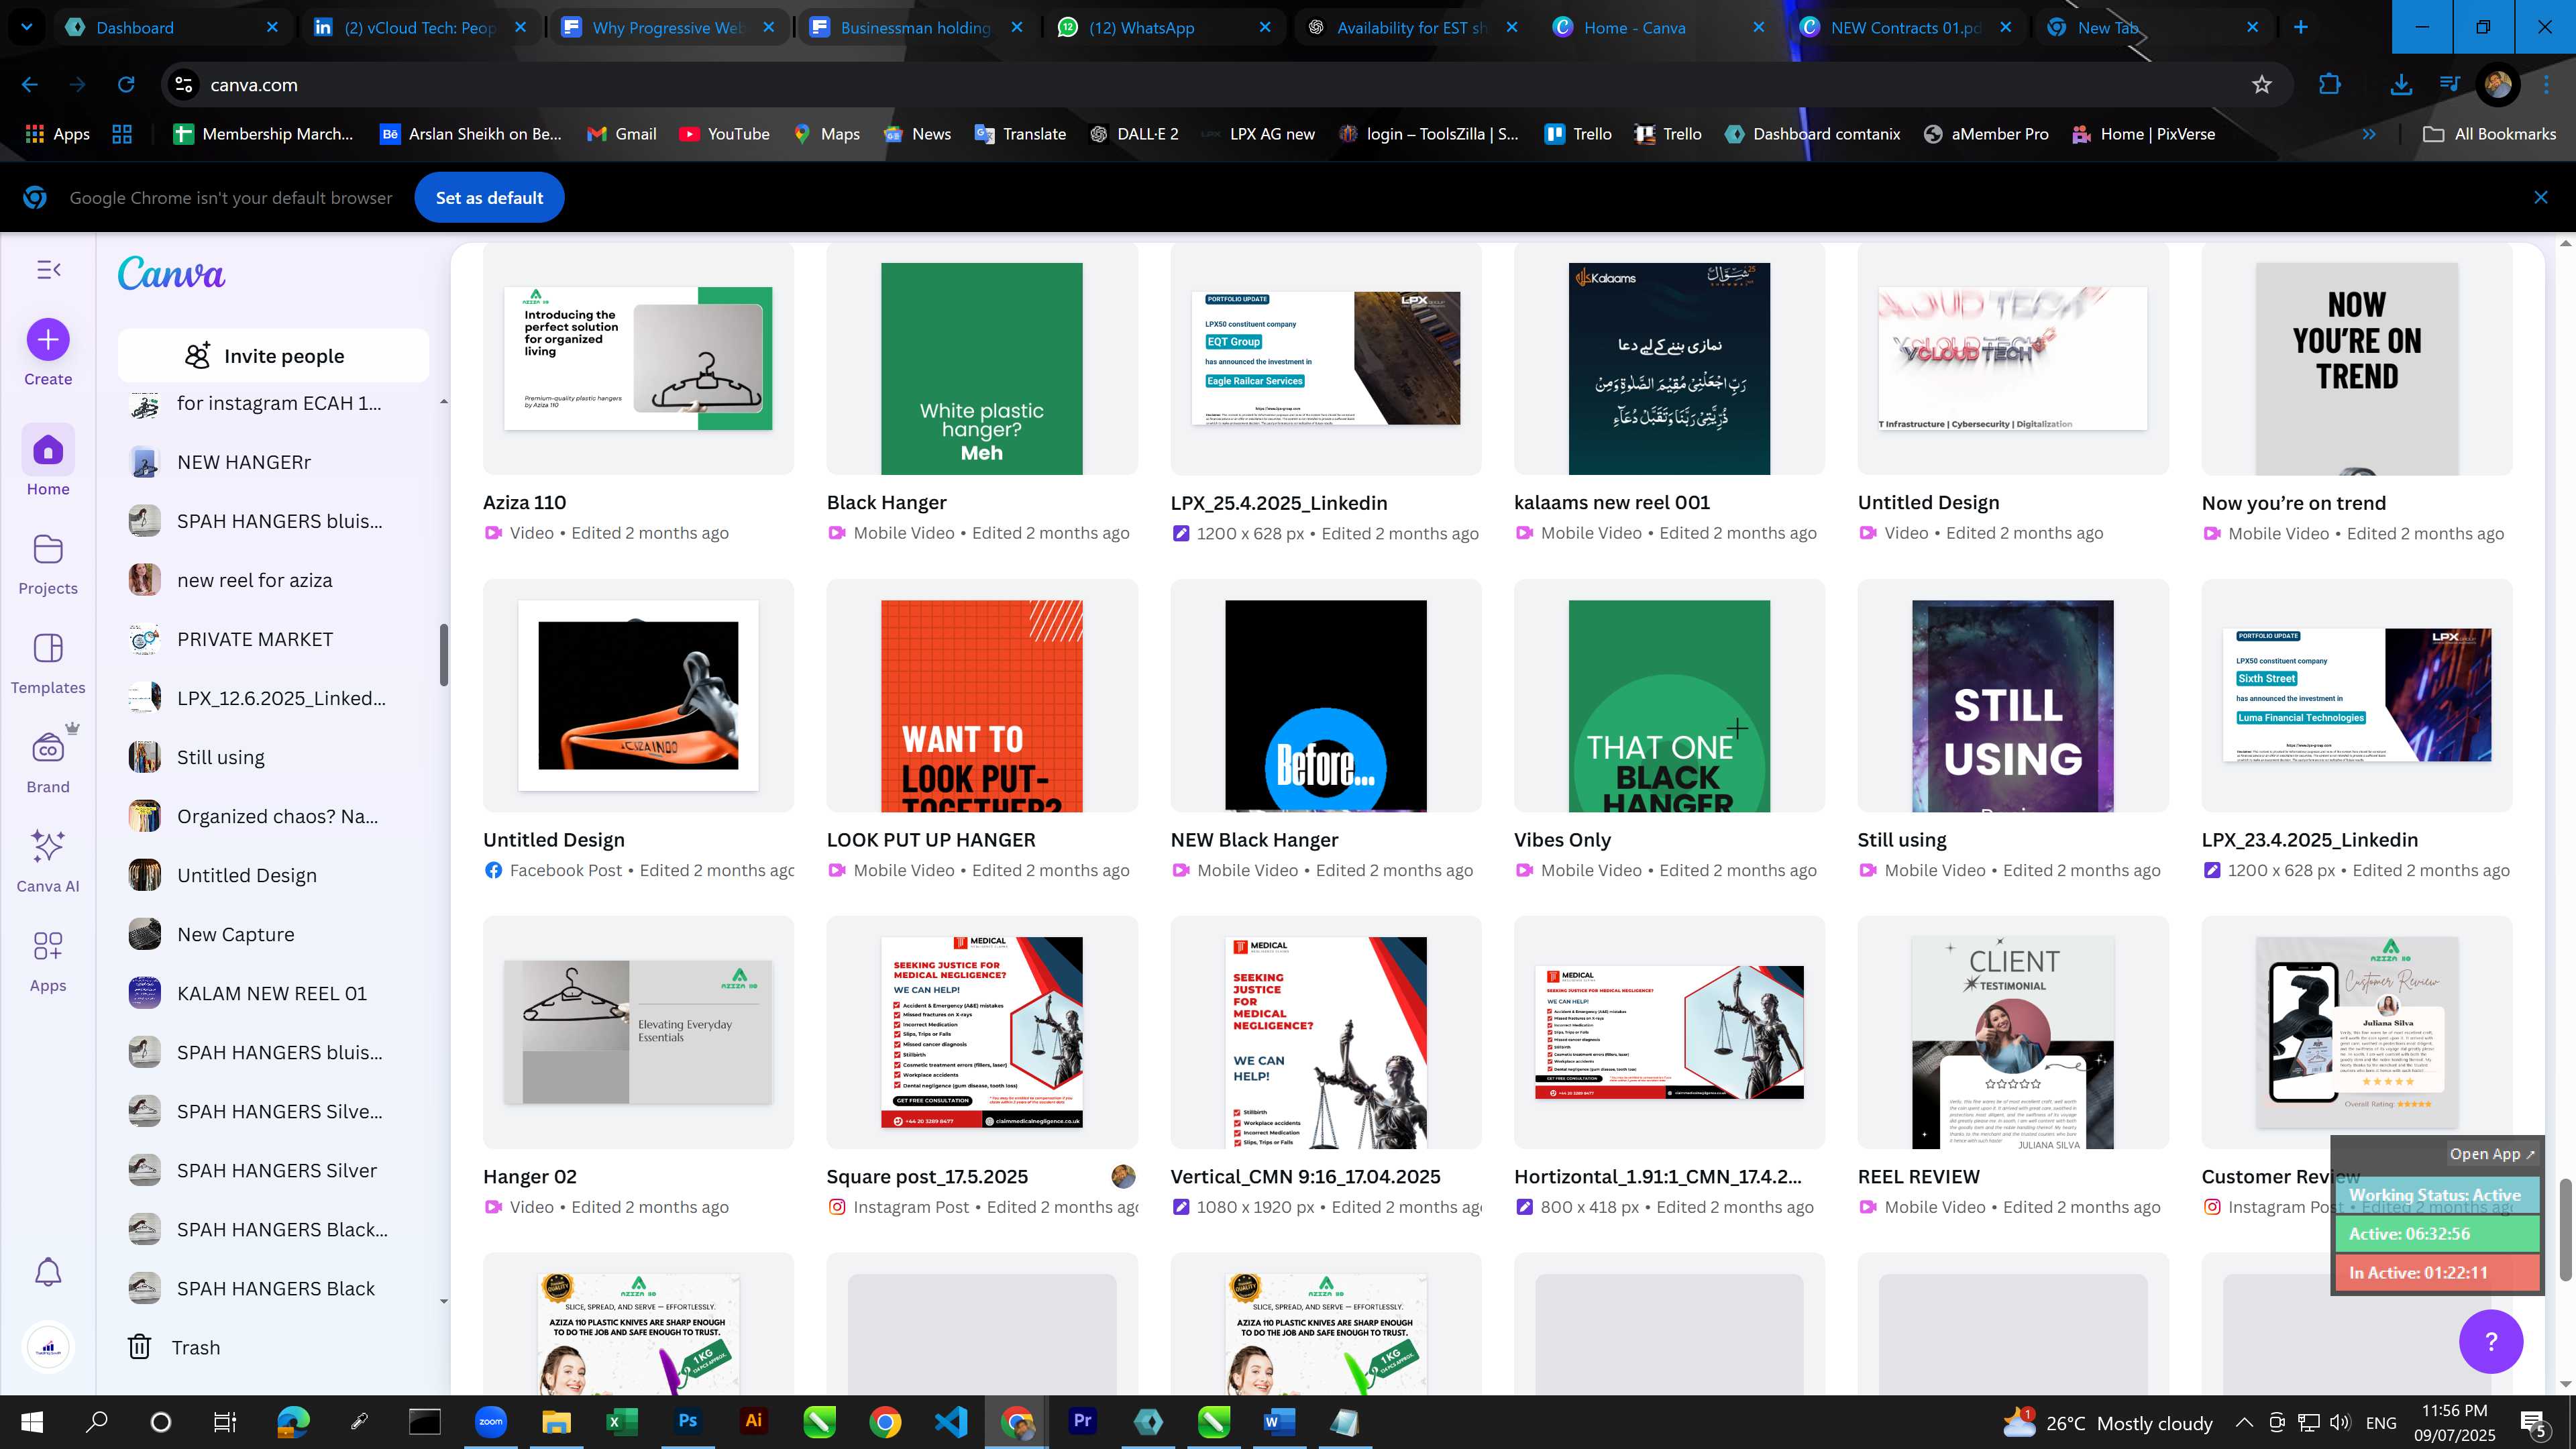This screenshot has width=2576, height=1449.
Task: Bookmark this page with the star icon
Action: [x=2262, y=85]
